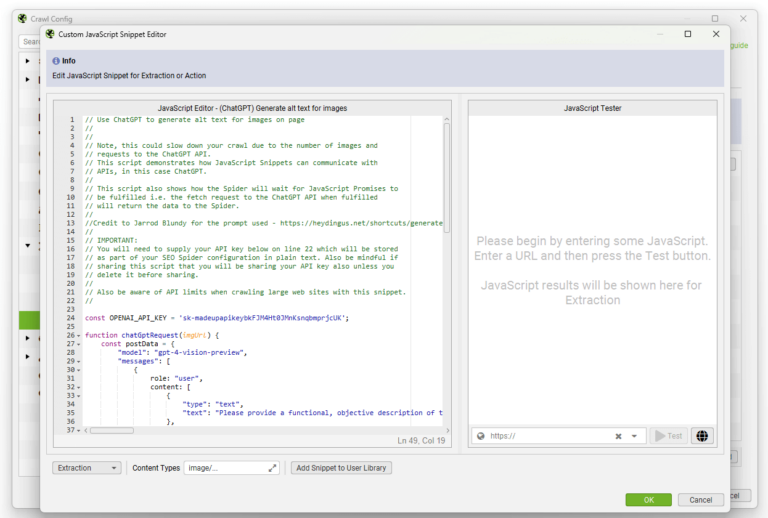The height and width of the screenshot is (518, 768).
Task: Click Add Snippet to User Library
Action: click(341, 468)
